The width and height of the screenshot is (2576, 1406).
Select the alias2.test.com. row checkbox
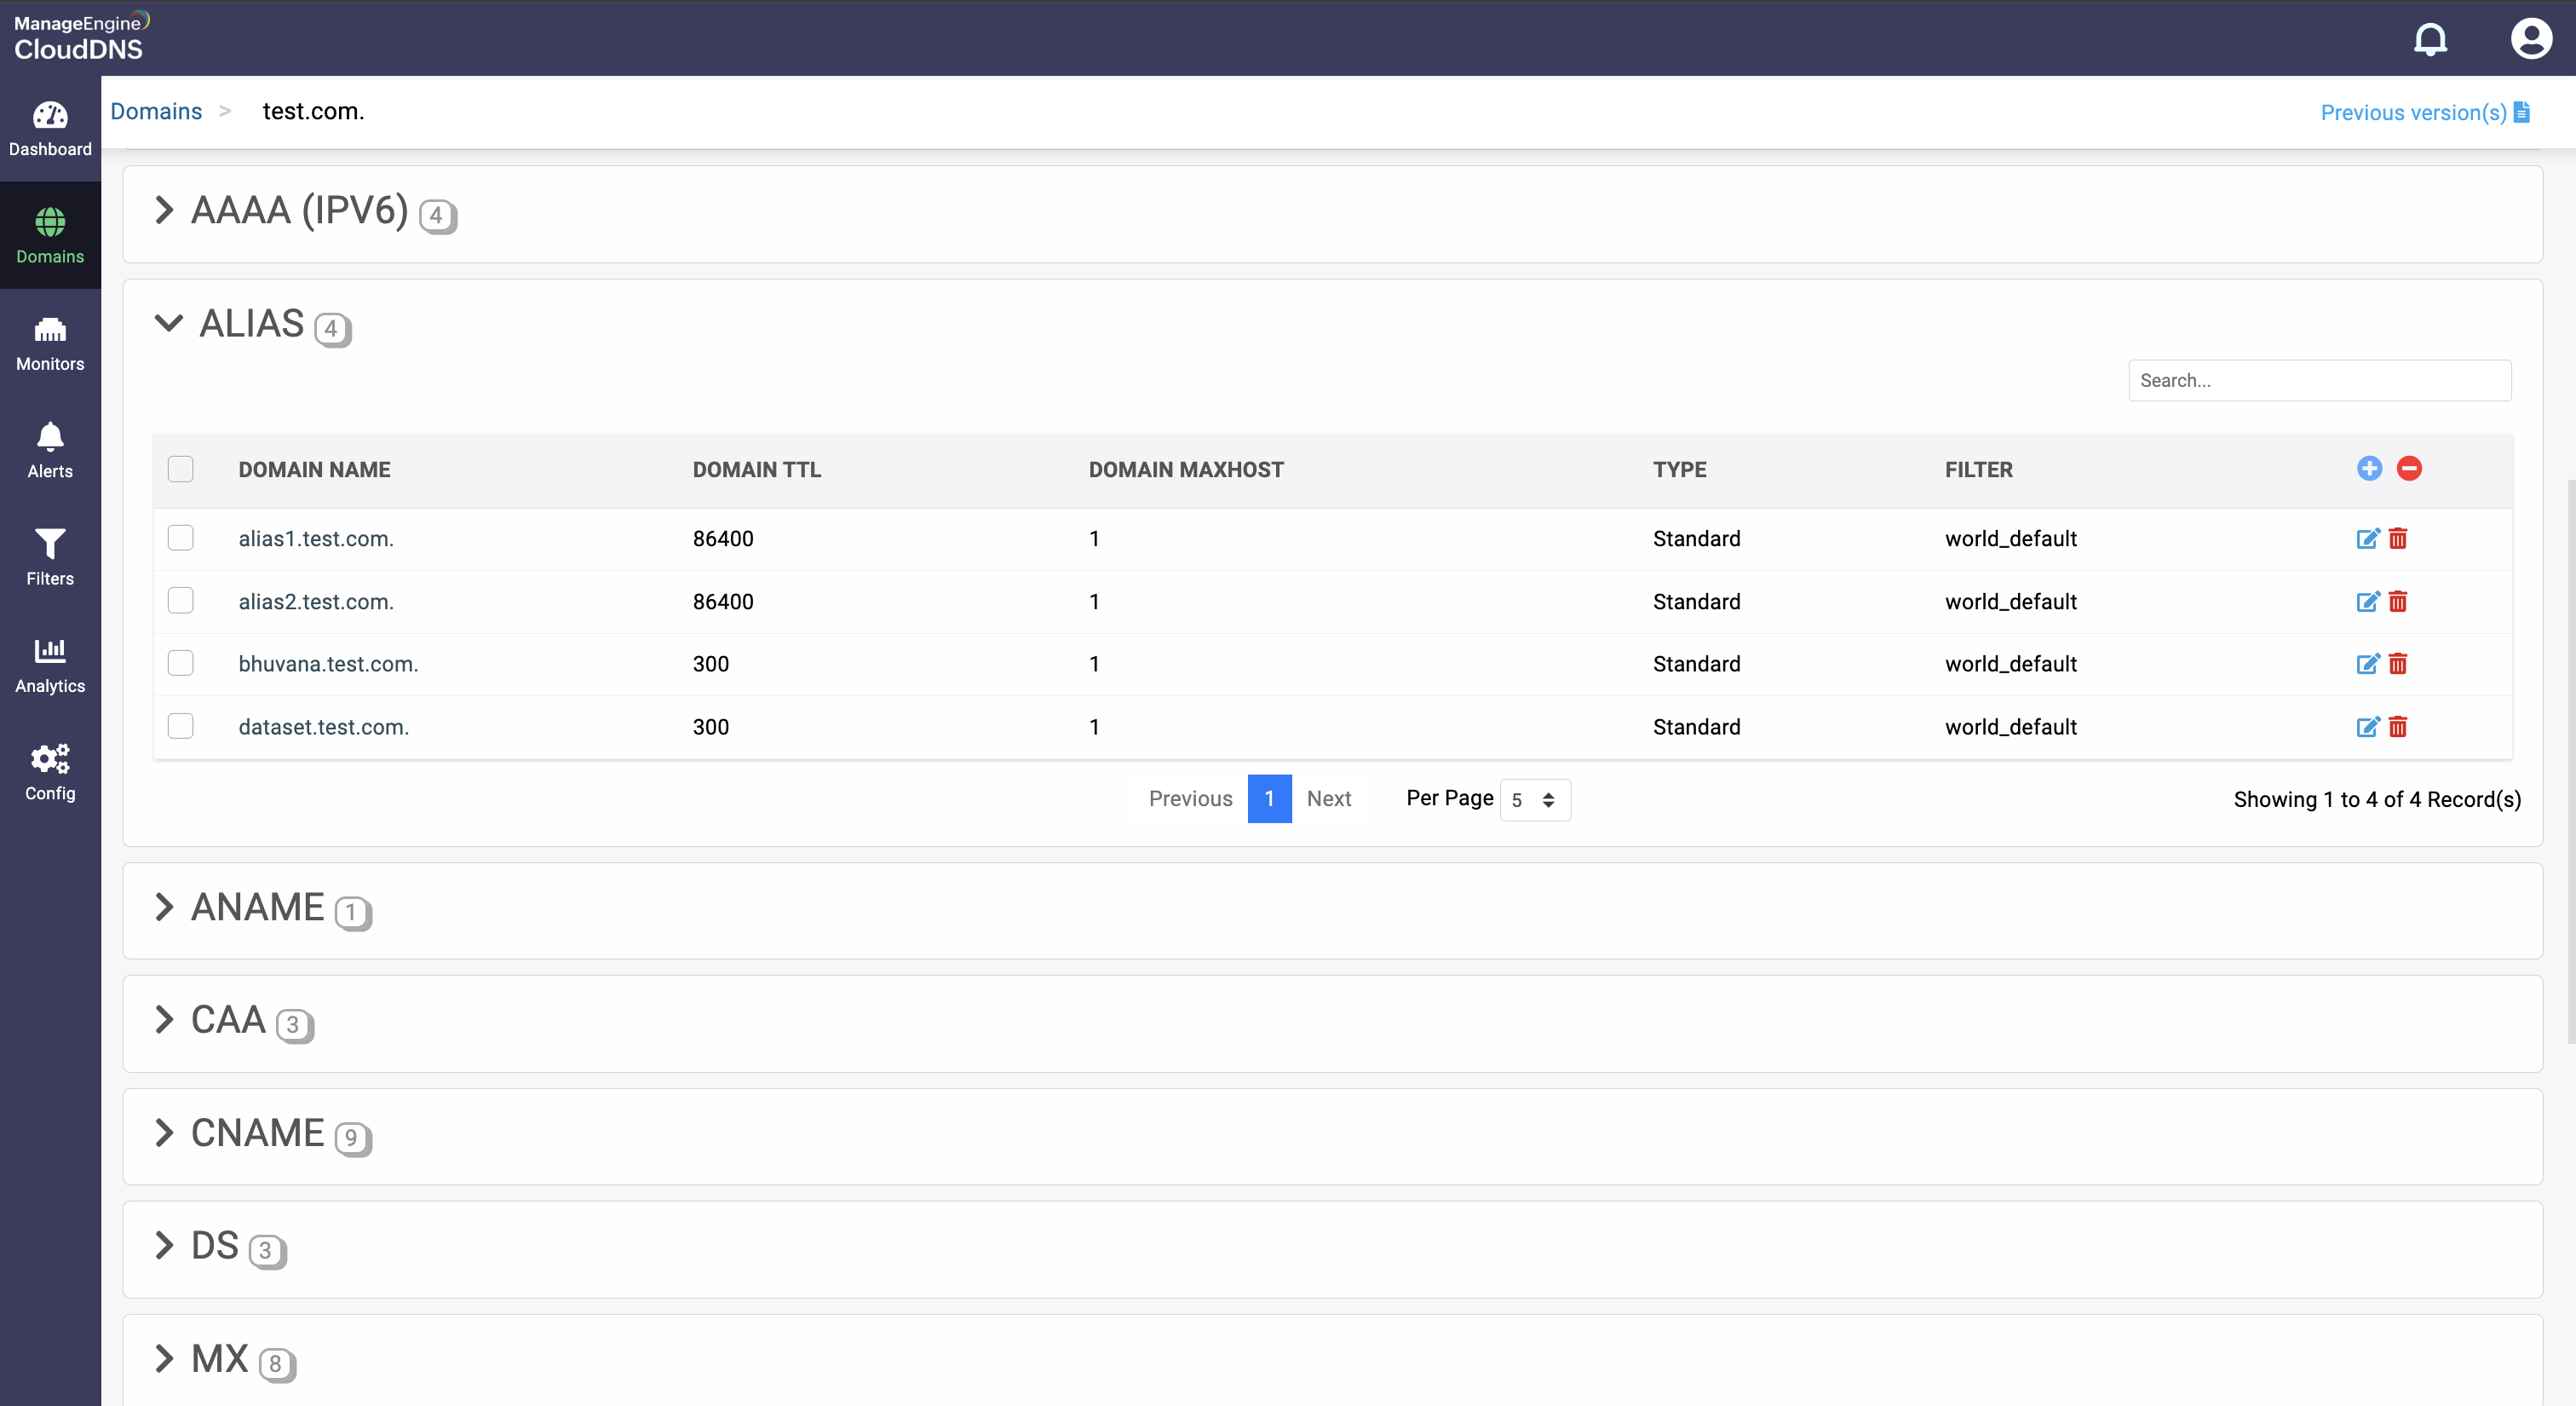click(x=181, y=601)
